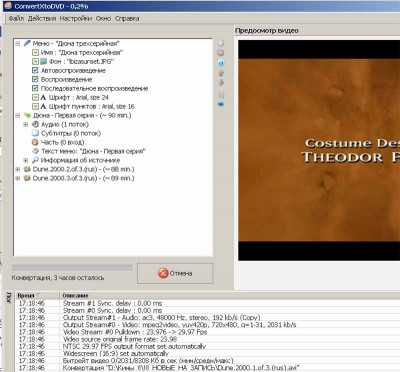Image resolution: width=400 pixels, height=372 pixels.
Task: Click the letter A icon beside Шрифт пунктов
Action: coord(43,106)
